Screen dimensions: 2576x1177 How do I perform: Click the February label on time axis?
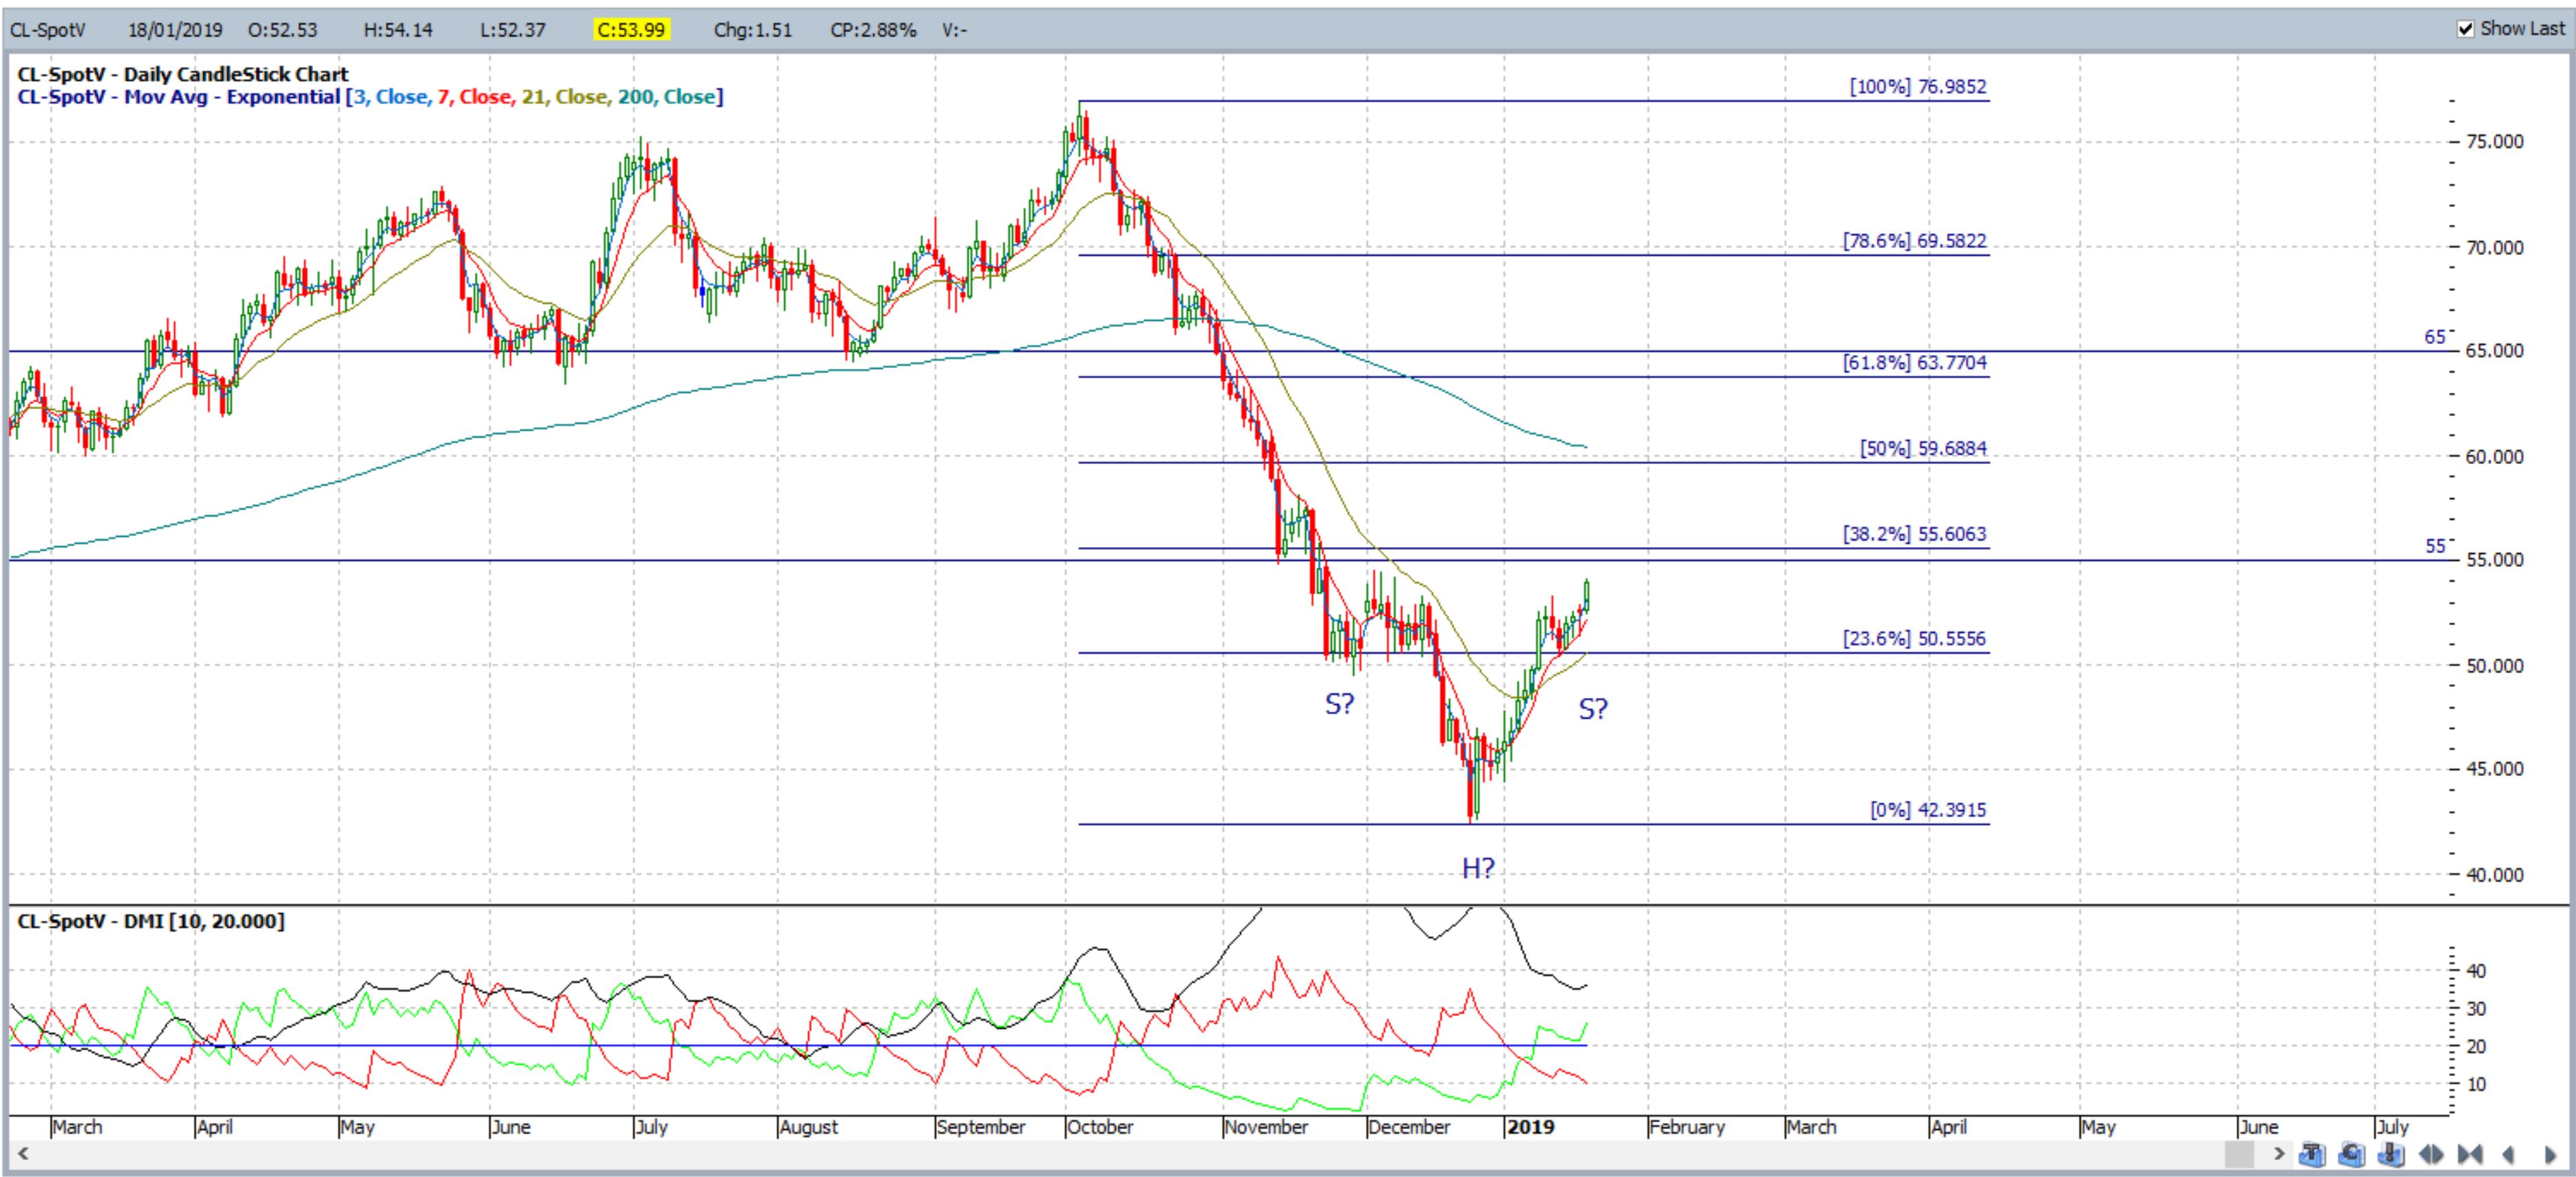1687,1127
